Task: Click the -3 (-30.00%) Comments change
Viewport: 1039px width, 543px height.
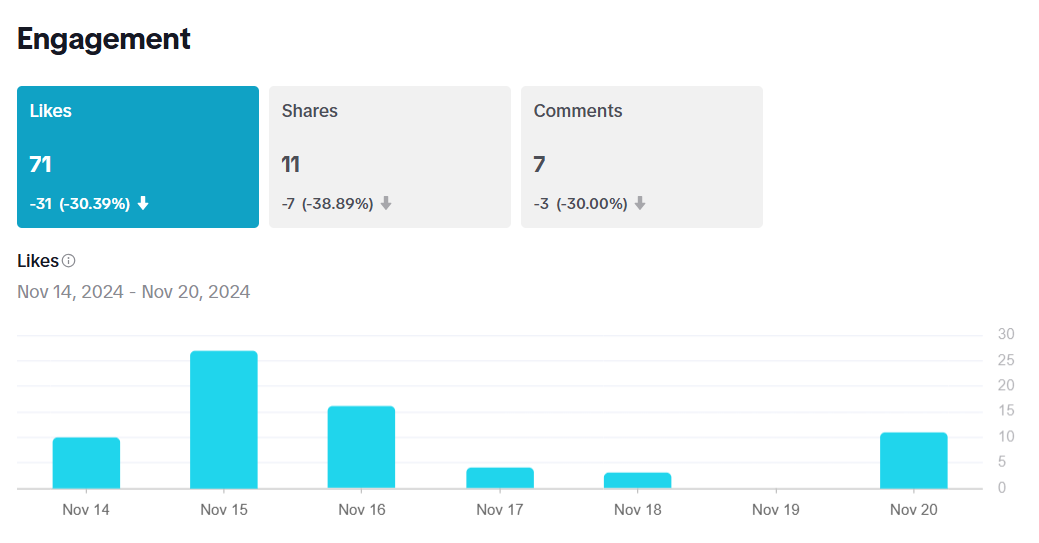Action: click(581, 203)
